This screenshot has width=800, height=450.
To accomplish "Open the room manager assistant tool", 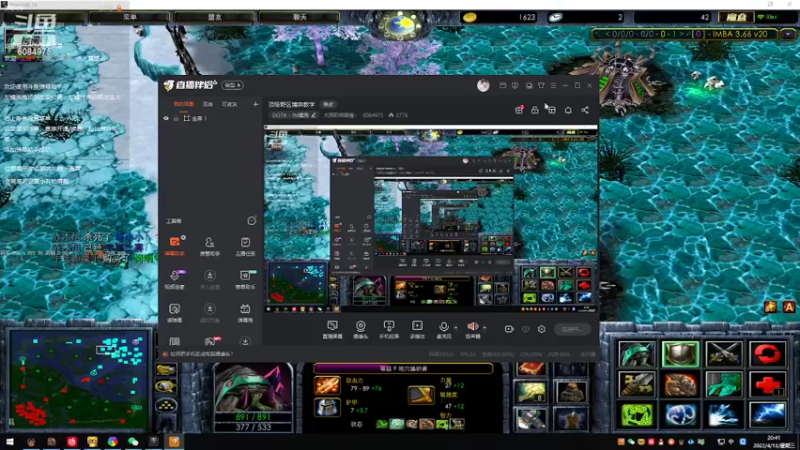I will [x=209, y=245].
